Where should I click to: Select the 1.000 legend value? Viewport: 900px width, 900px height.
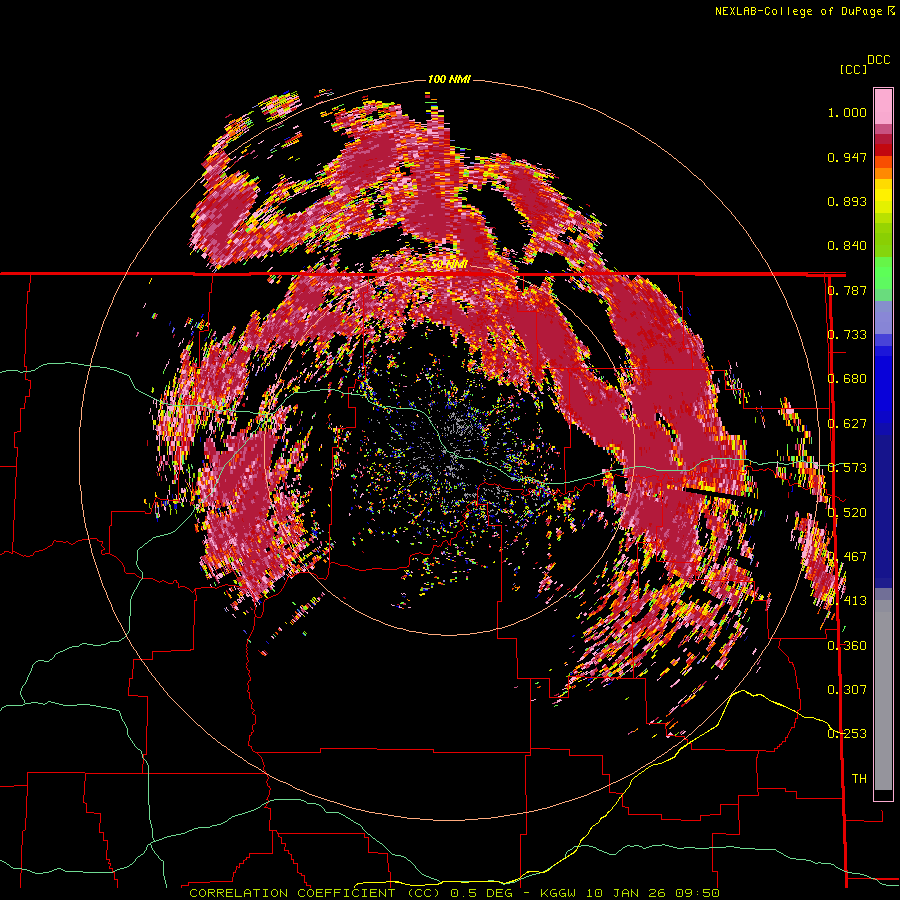(x=847, y=112)
